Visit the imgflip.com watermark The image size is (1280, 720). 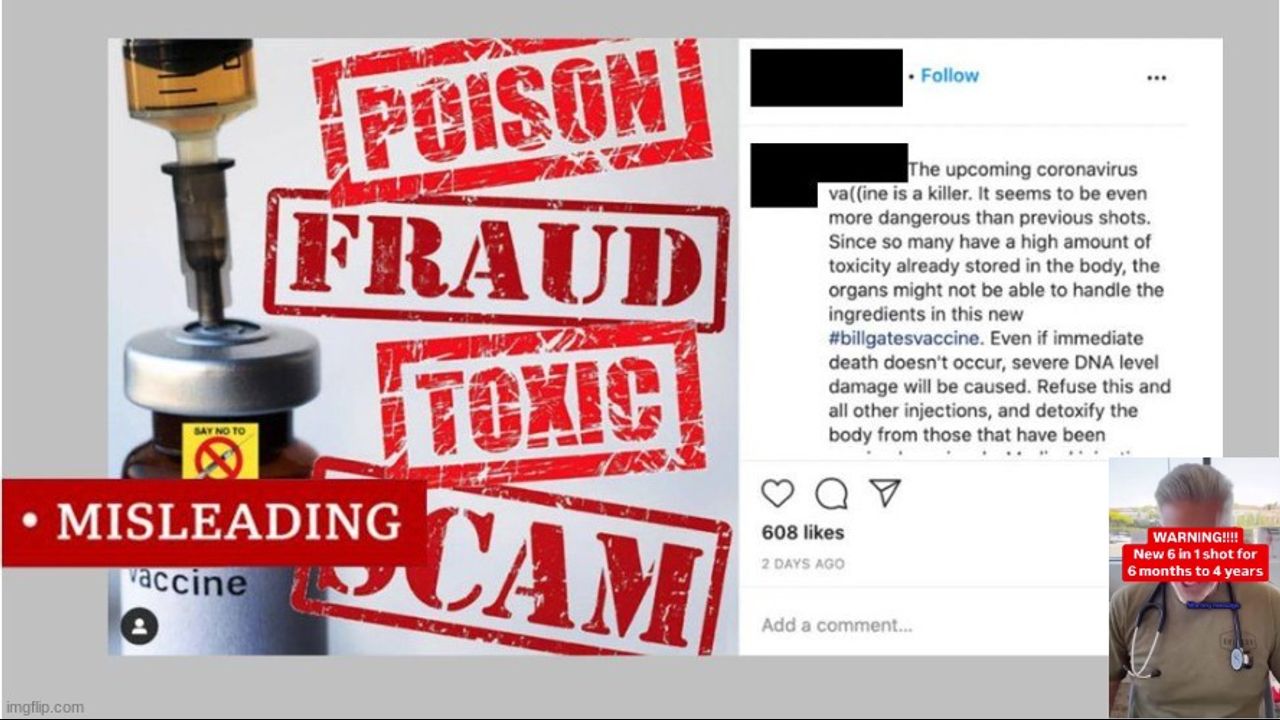pyautogui.click(x=43, y=707)
